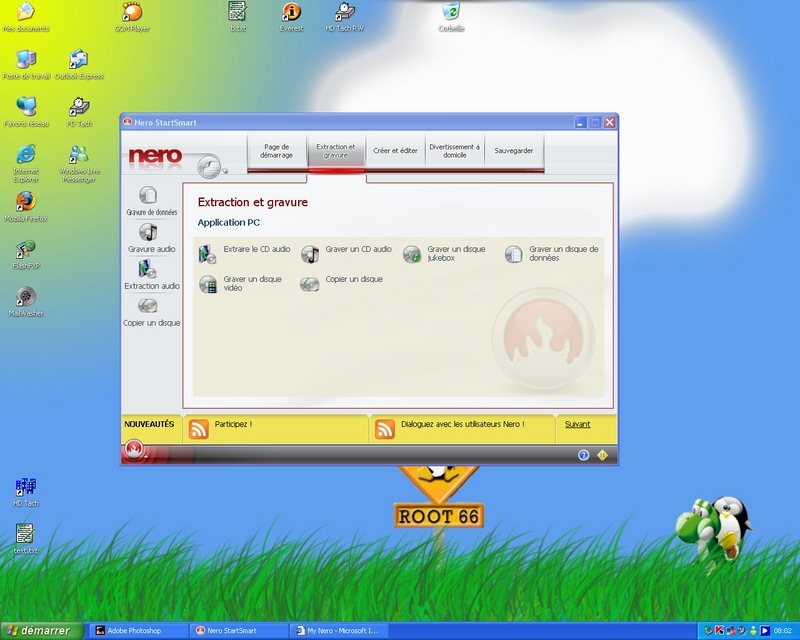The image size is (800, 640).
Task: Click Copier un disque icon in main panel
Action: (x=310, y=284)
